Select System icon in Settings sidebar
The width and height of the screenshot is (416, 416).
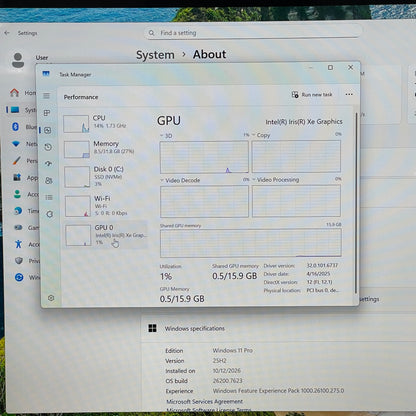[x=15, y=110]
